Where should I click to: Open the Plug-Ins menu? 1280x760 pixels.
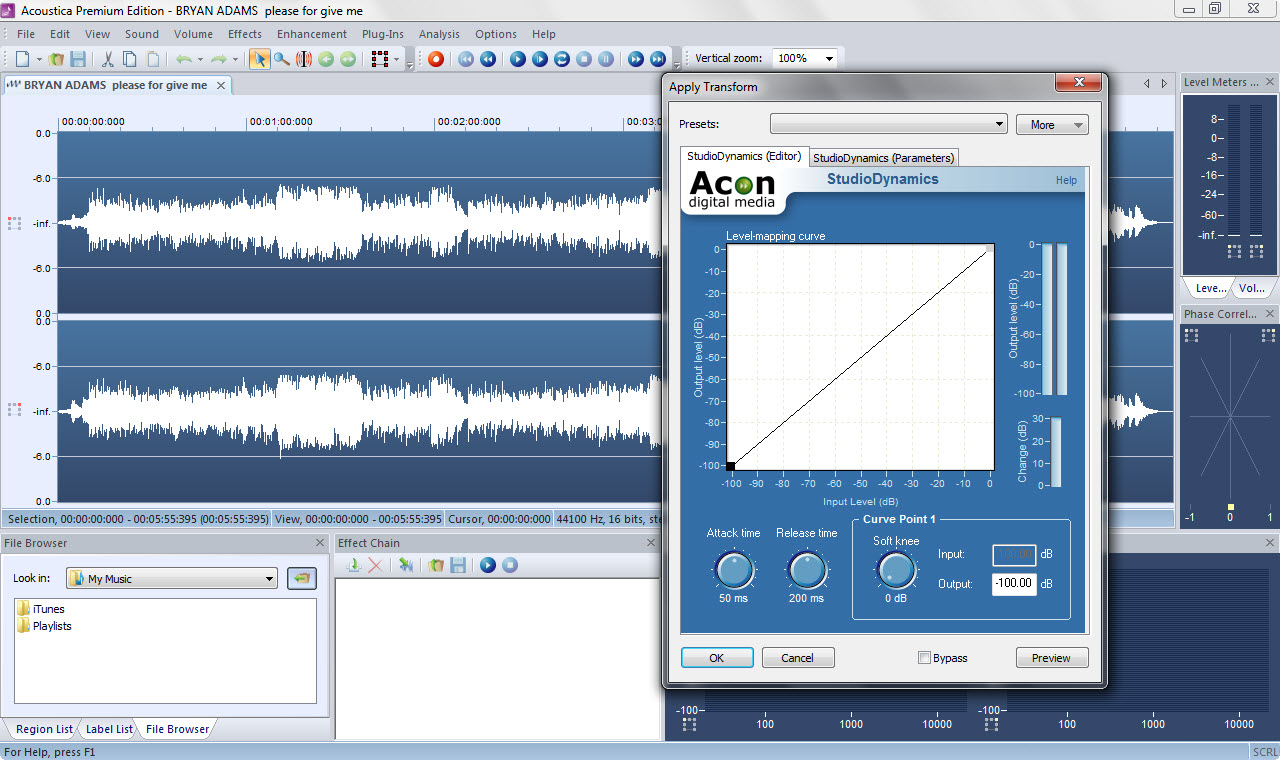click(x=383, y=34)
